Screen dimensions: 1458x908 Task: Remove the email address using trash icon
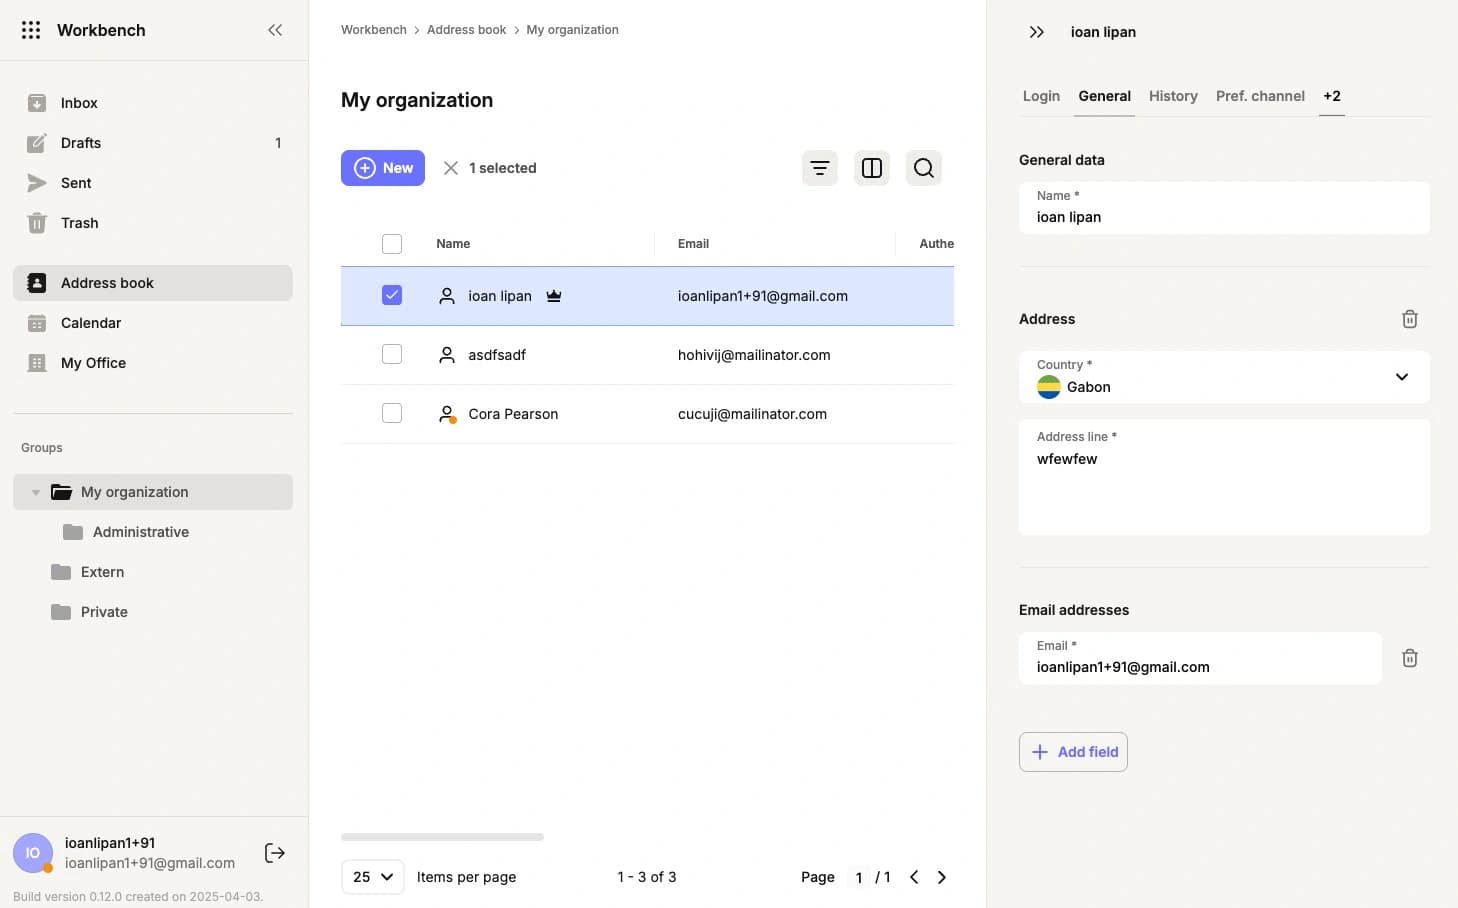click(1410, 657)
